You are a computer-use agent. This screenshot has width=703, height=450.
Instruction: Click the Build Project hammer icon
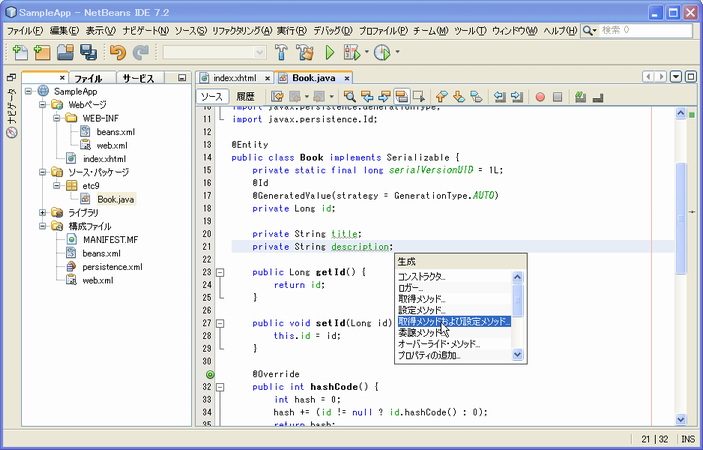click(281, 52)
